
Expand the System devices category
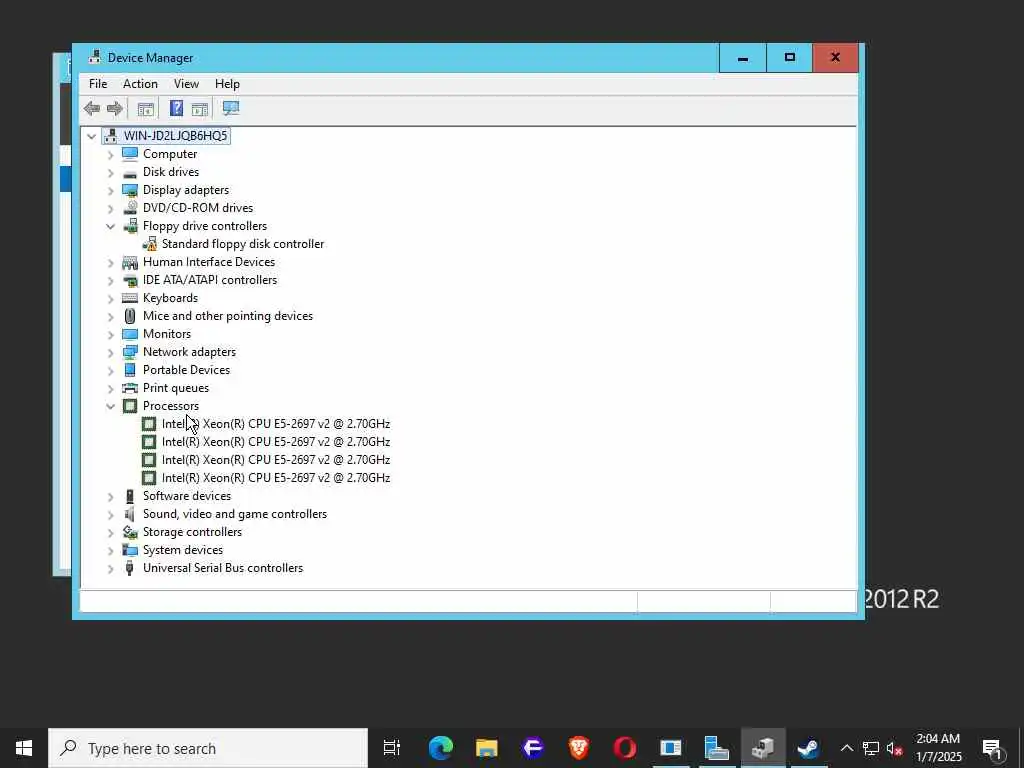click(110, 551)
